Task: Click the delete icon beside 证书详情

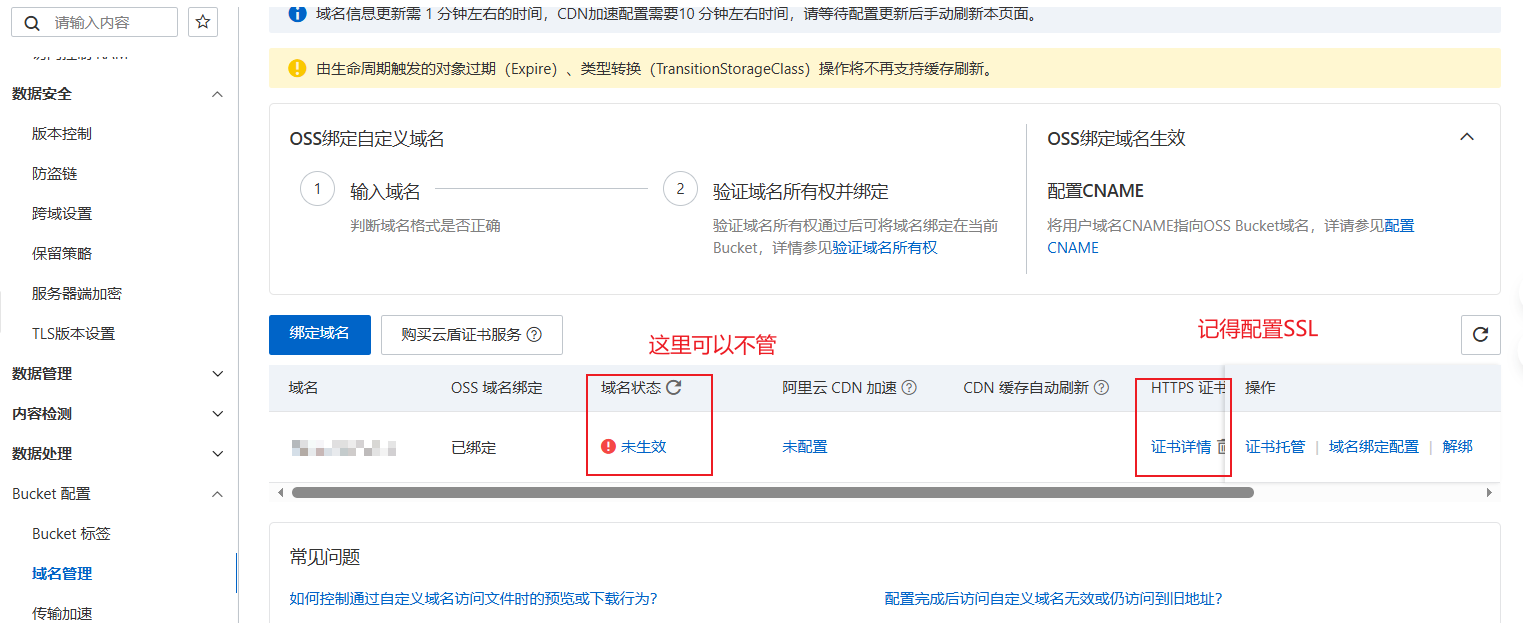Action: pos(1222,447)
